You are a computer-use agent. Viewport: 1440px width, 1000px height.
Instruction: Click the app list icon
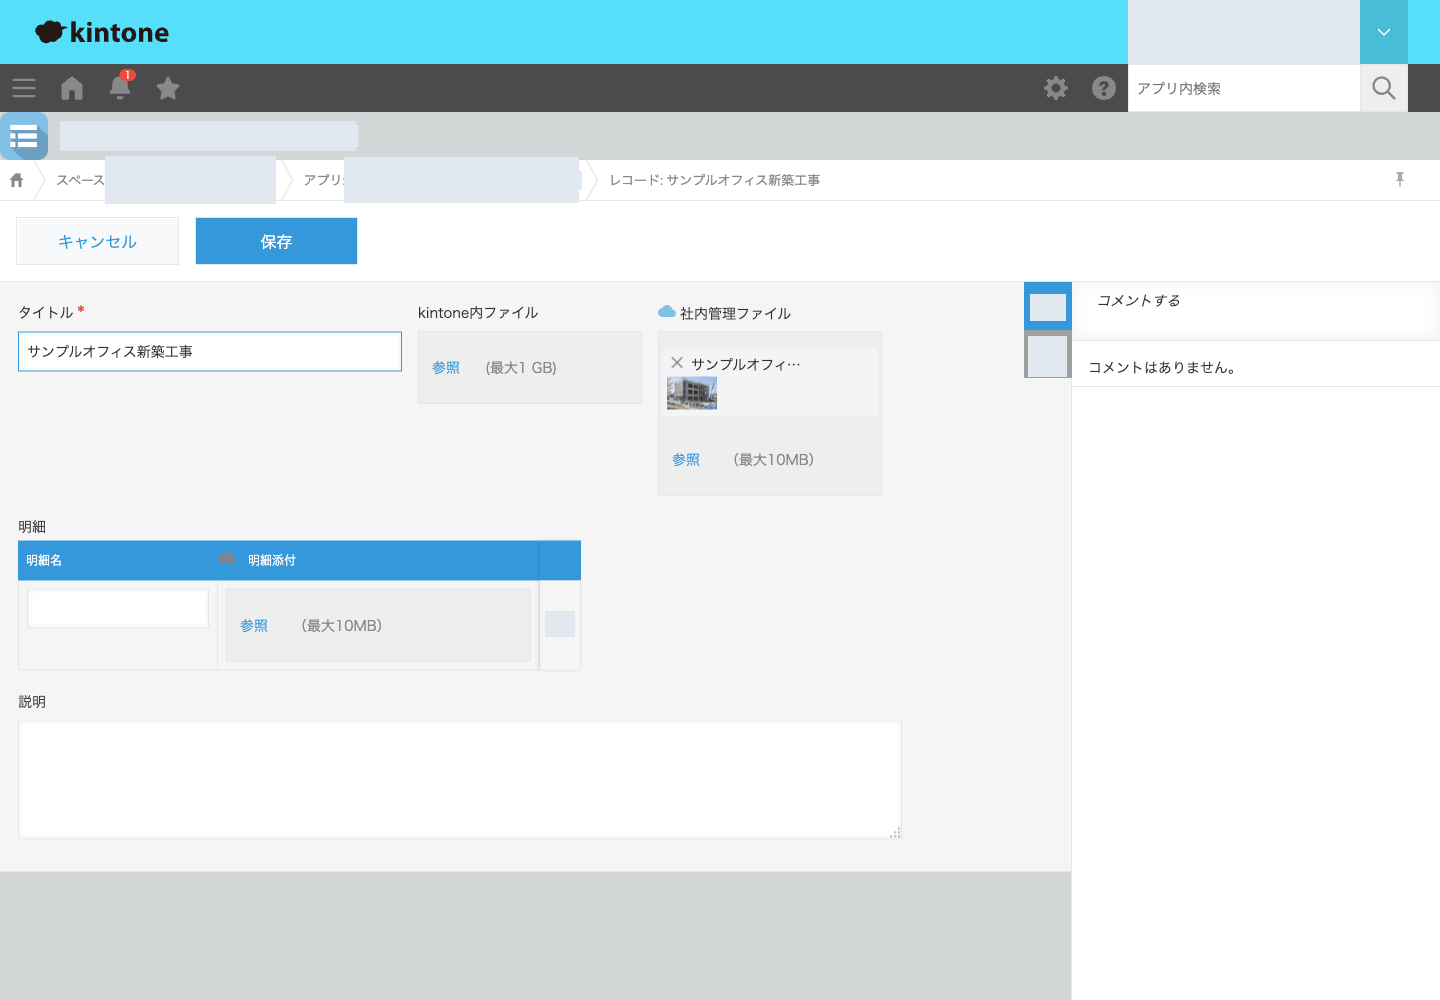point(24,136)
